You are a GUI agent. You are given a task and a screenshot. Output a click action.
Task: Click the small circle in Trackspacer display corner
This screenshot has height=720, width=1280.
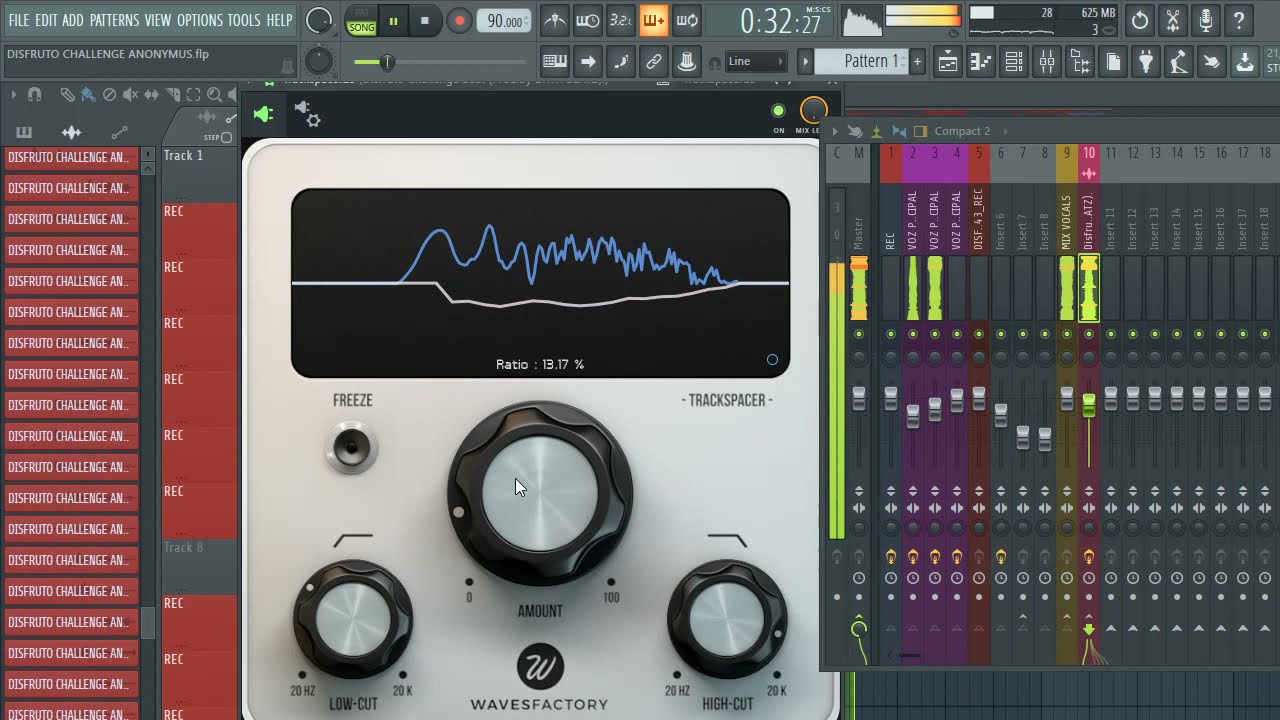pos(772,360)
